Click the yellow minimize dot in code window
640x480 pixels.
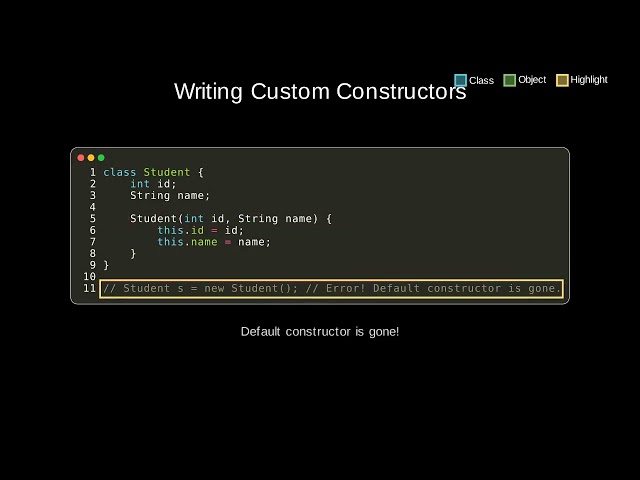91,158
